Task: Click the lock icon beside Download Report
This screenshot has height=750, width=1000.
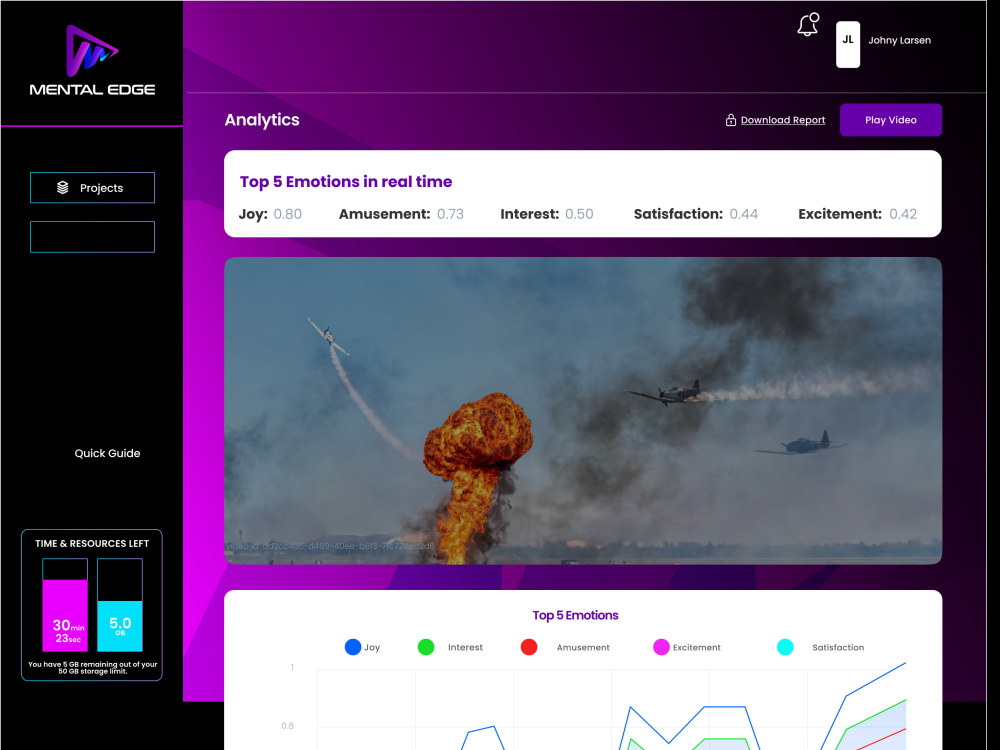Action: point(731,120)
